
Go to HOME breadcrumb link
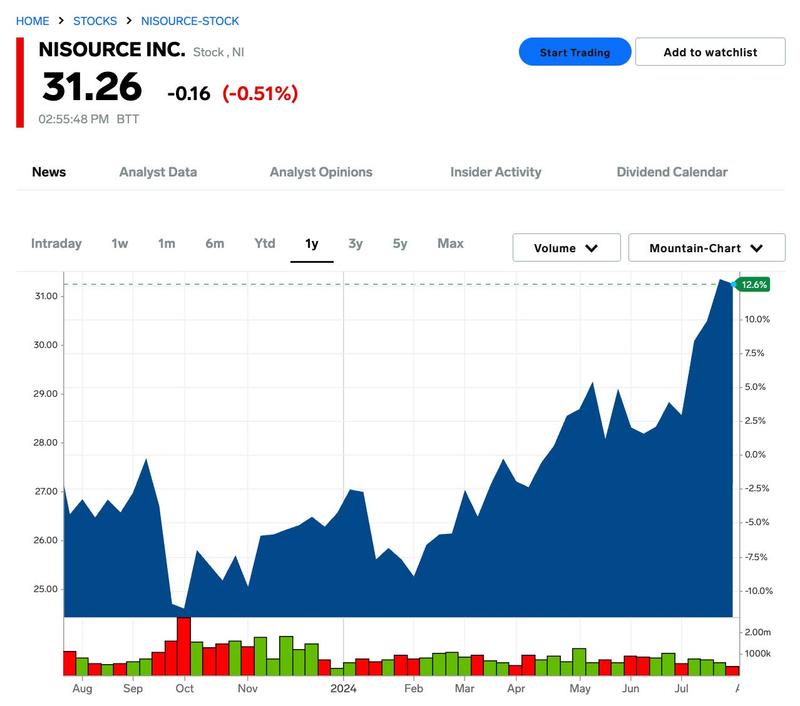click(33, 21)
